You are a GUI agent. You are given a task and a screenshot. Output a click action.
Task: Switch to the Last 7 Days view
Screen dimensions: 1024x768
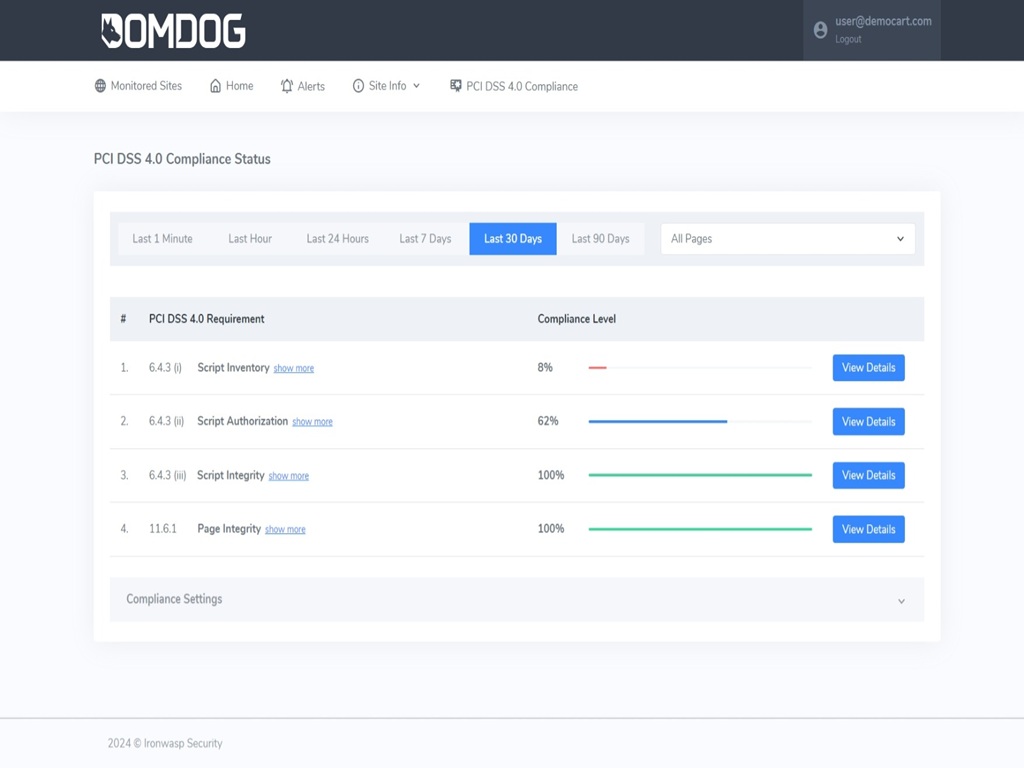(424, 238)
